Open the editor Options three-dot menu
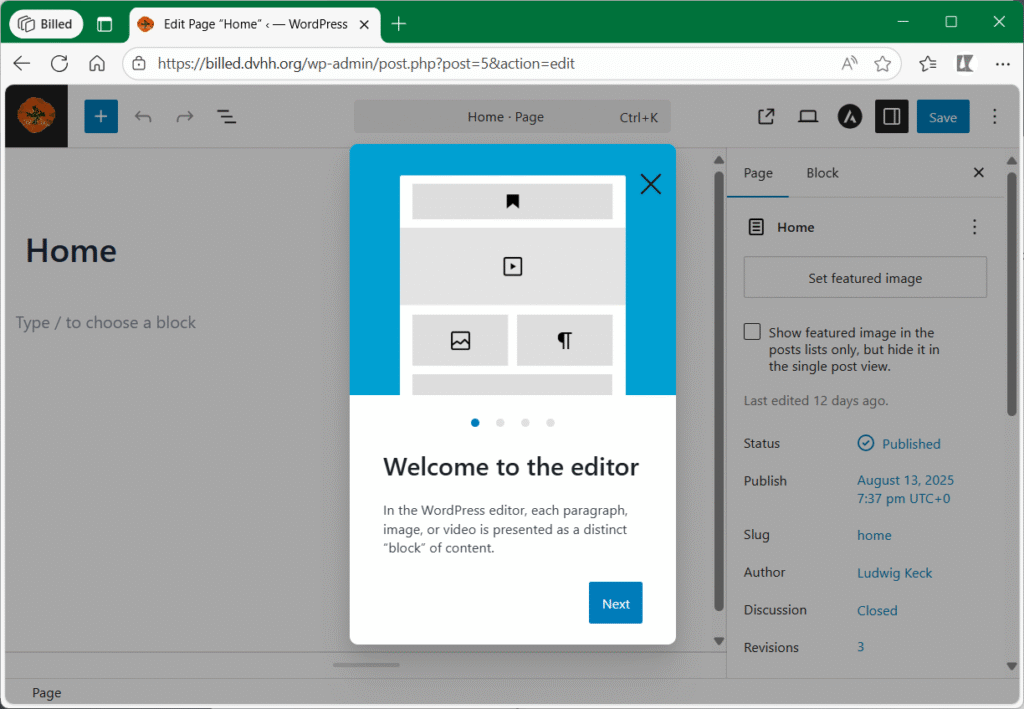 (x=994, y=117)
